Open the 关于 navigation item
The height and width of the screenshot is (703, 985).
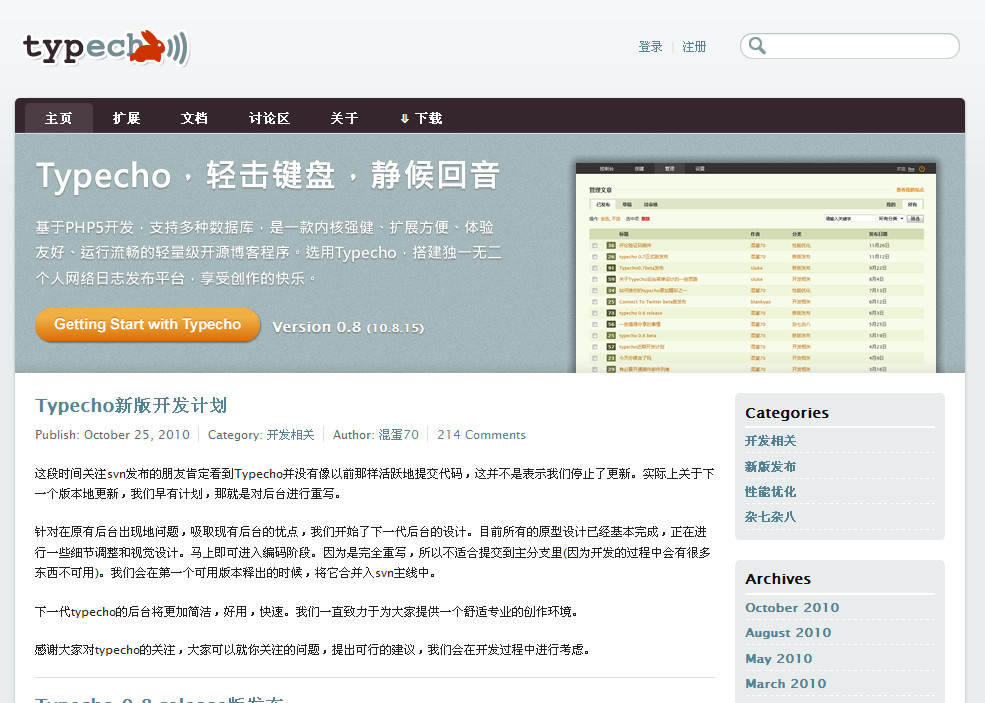pyautogui.click(x=344, y=118)
